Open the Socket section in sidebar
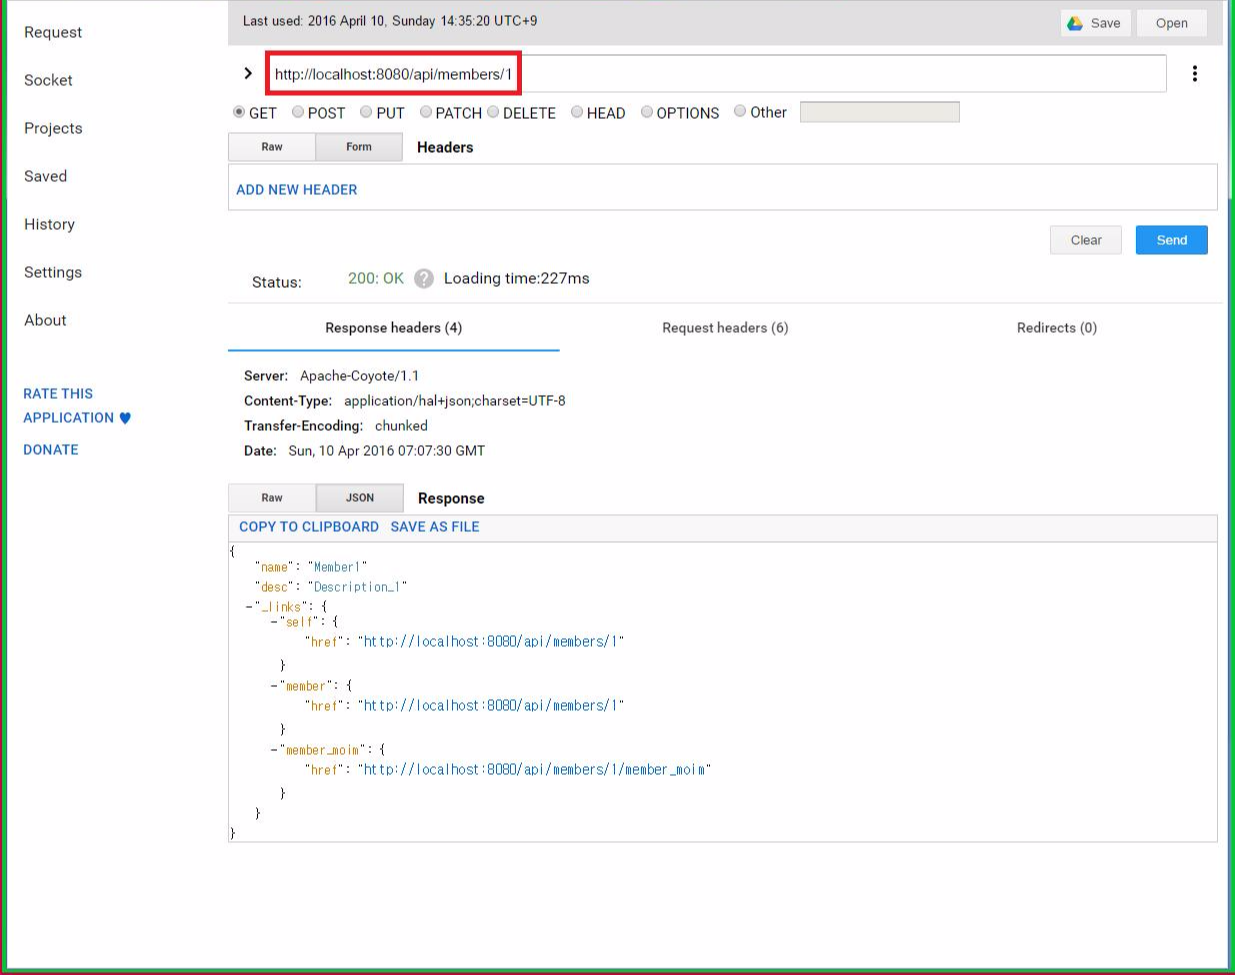The height and width of the screenshot is (975, 1235). pyautogui.click(x=48, y=80)
